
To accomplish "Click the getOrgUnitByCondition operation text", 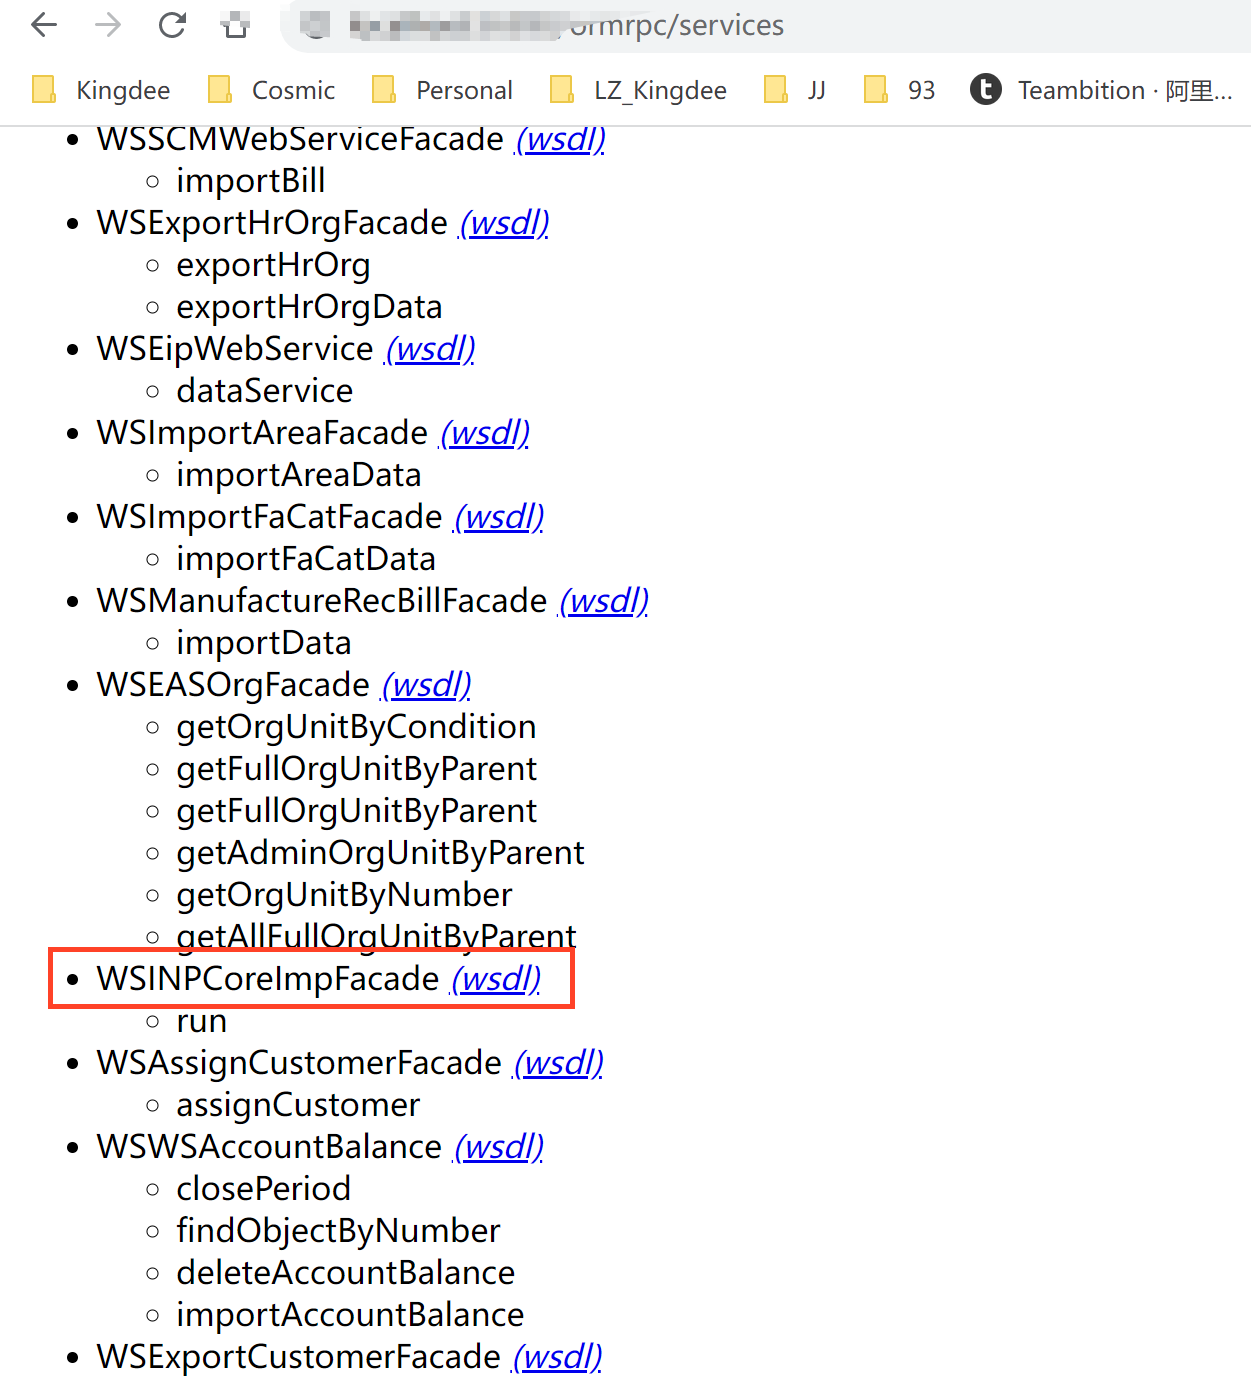I will (357, 727).
